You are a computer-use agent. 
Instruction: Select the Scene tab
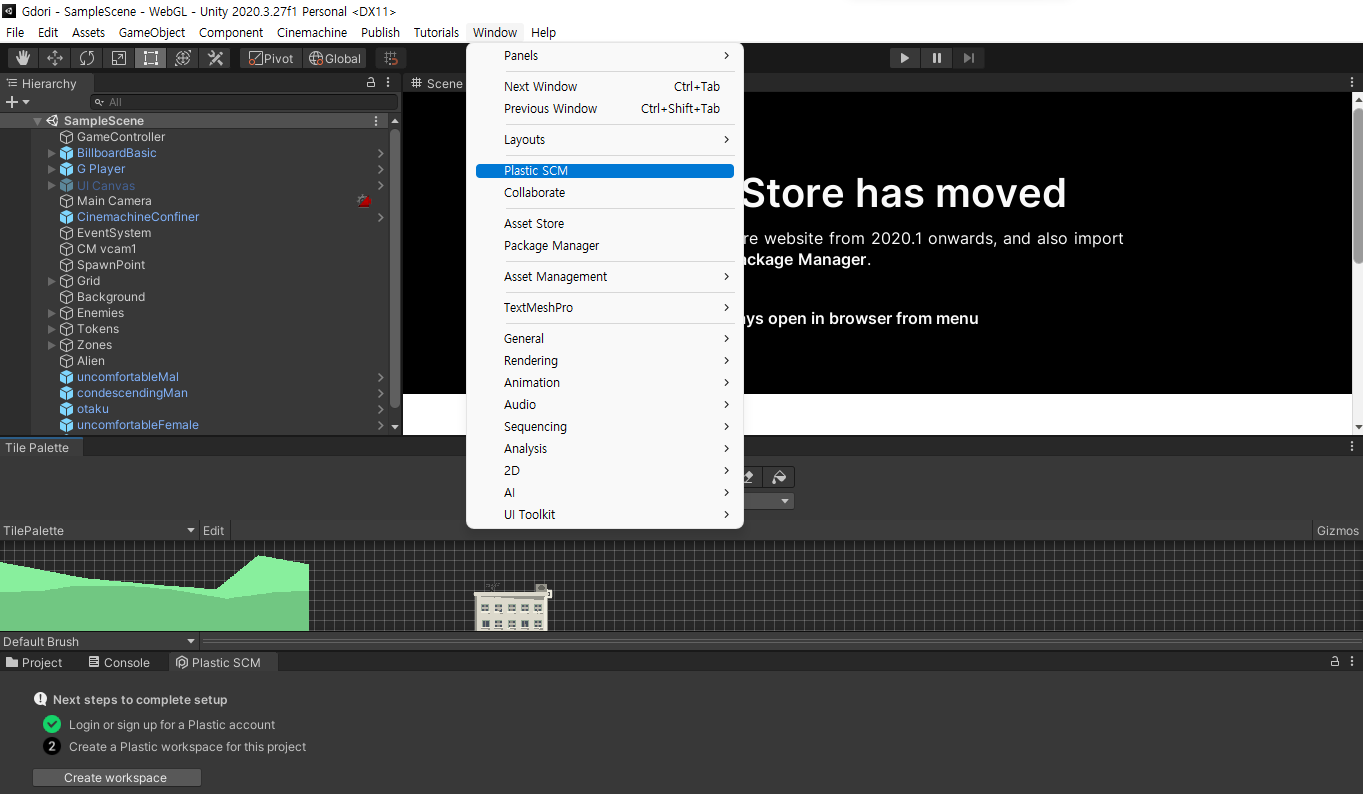[x=436, y=83]
